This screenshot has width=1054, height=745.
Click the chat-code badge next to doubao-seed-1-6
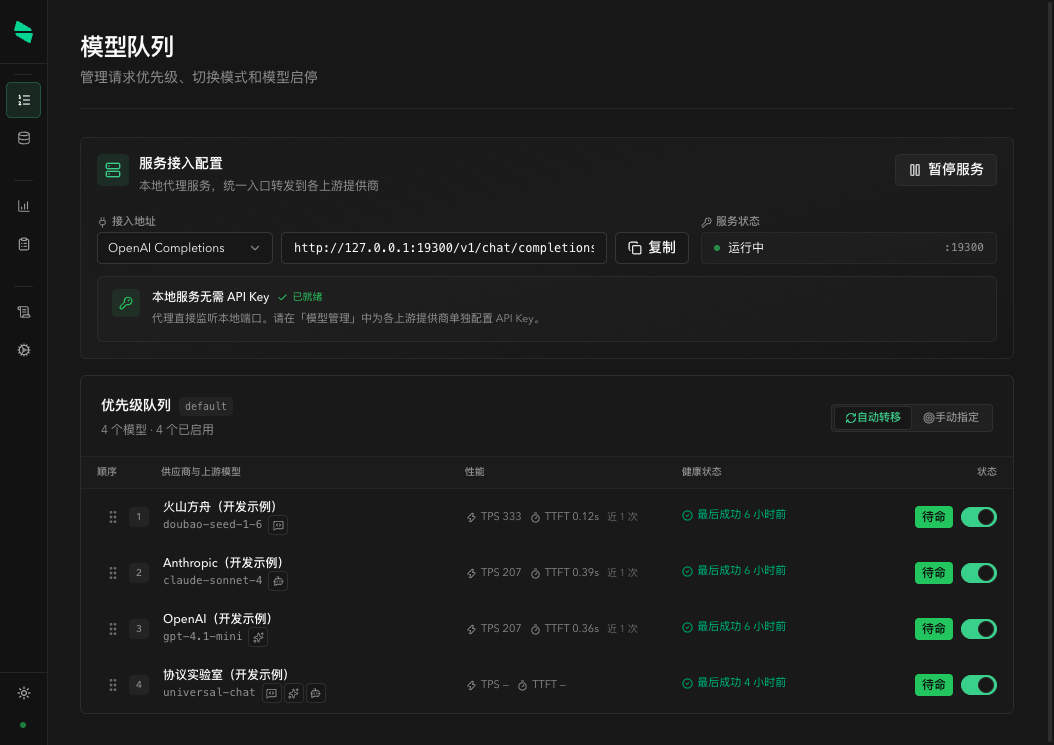(x=278, y=525)
